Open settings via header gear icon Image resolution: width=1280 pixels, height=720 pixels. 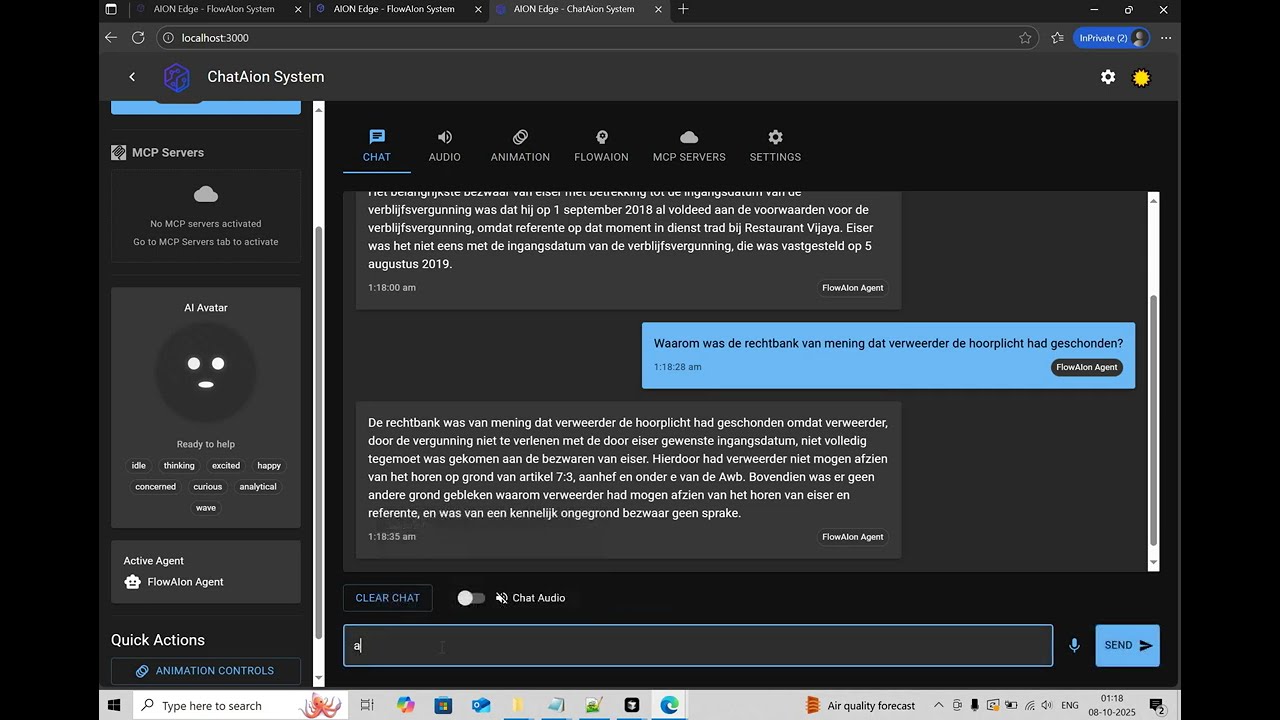pos(1108,77)
